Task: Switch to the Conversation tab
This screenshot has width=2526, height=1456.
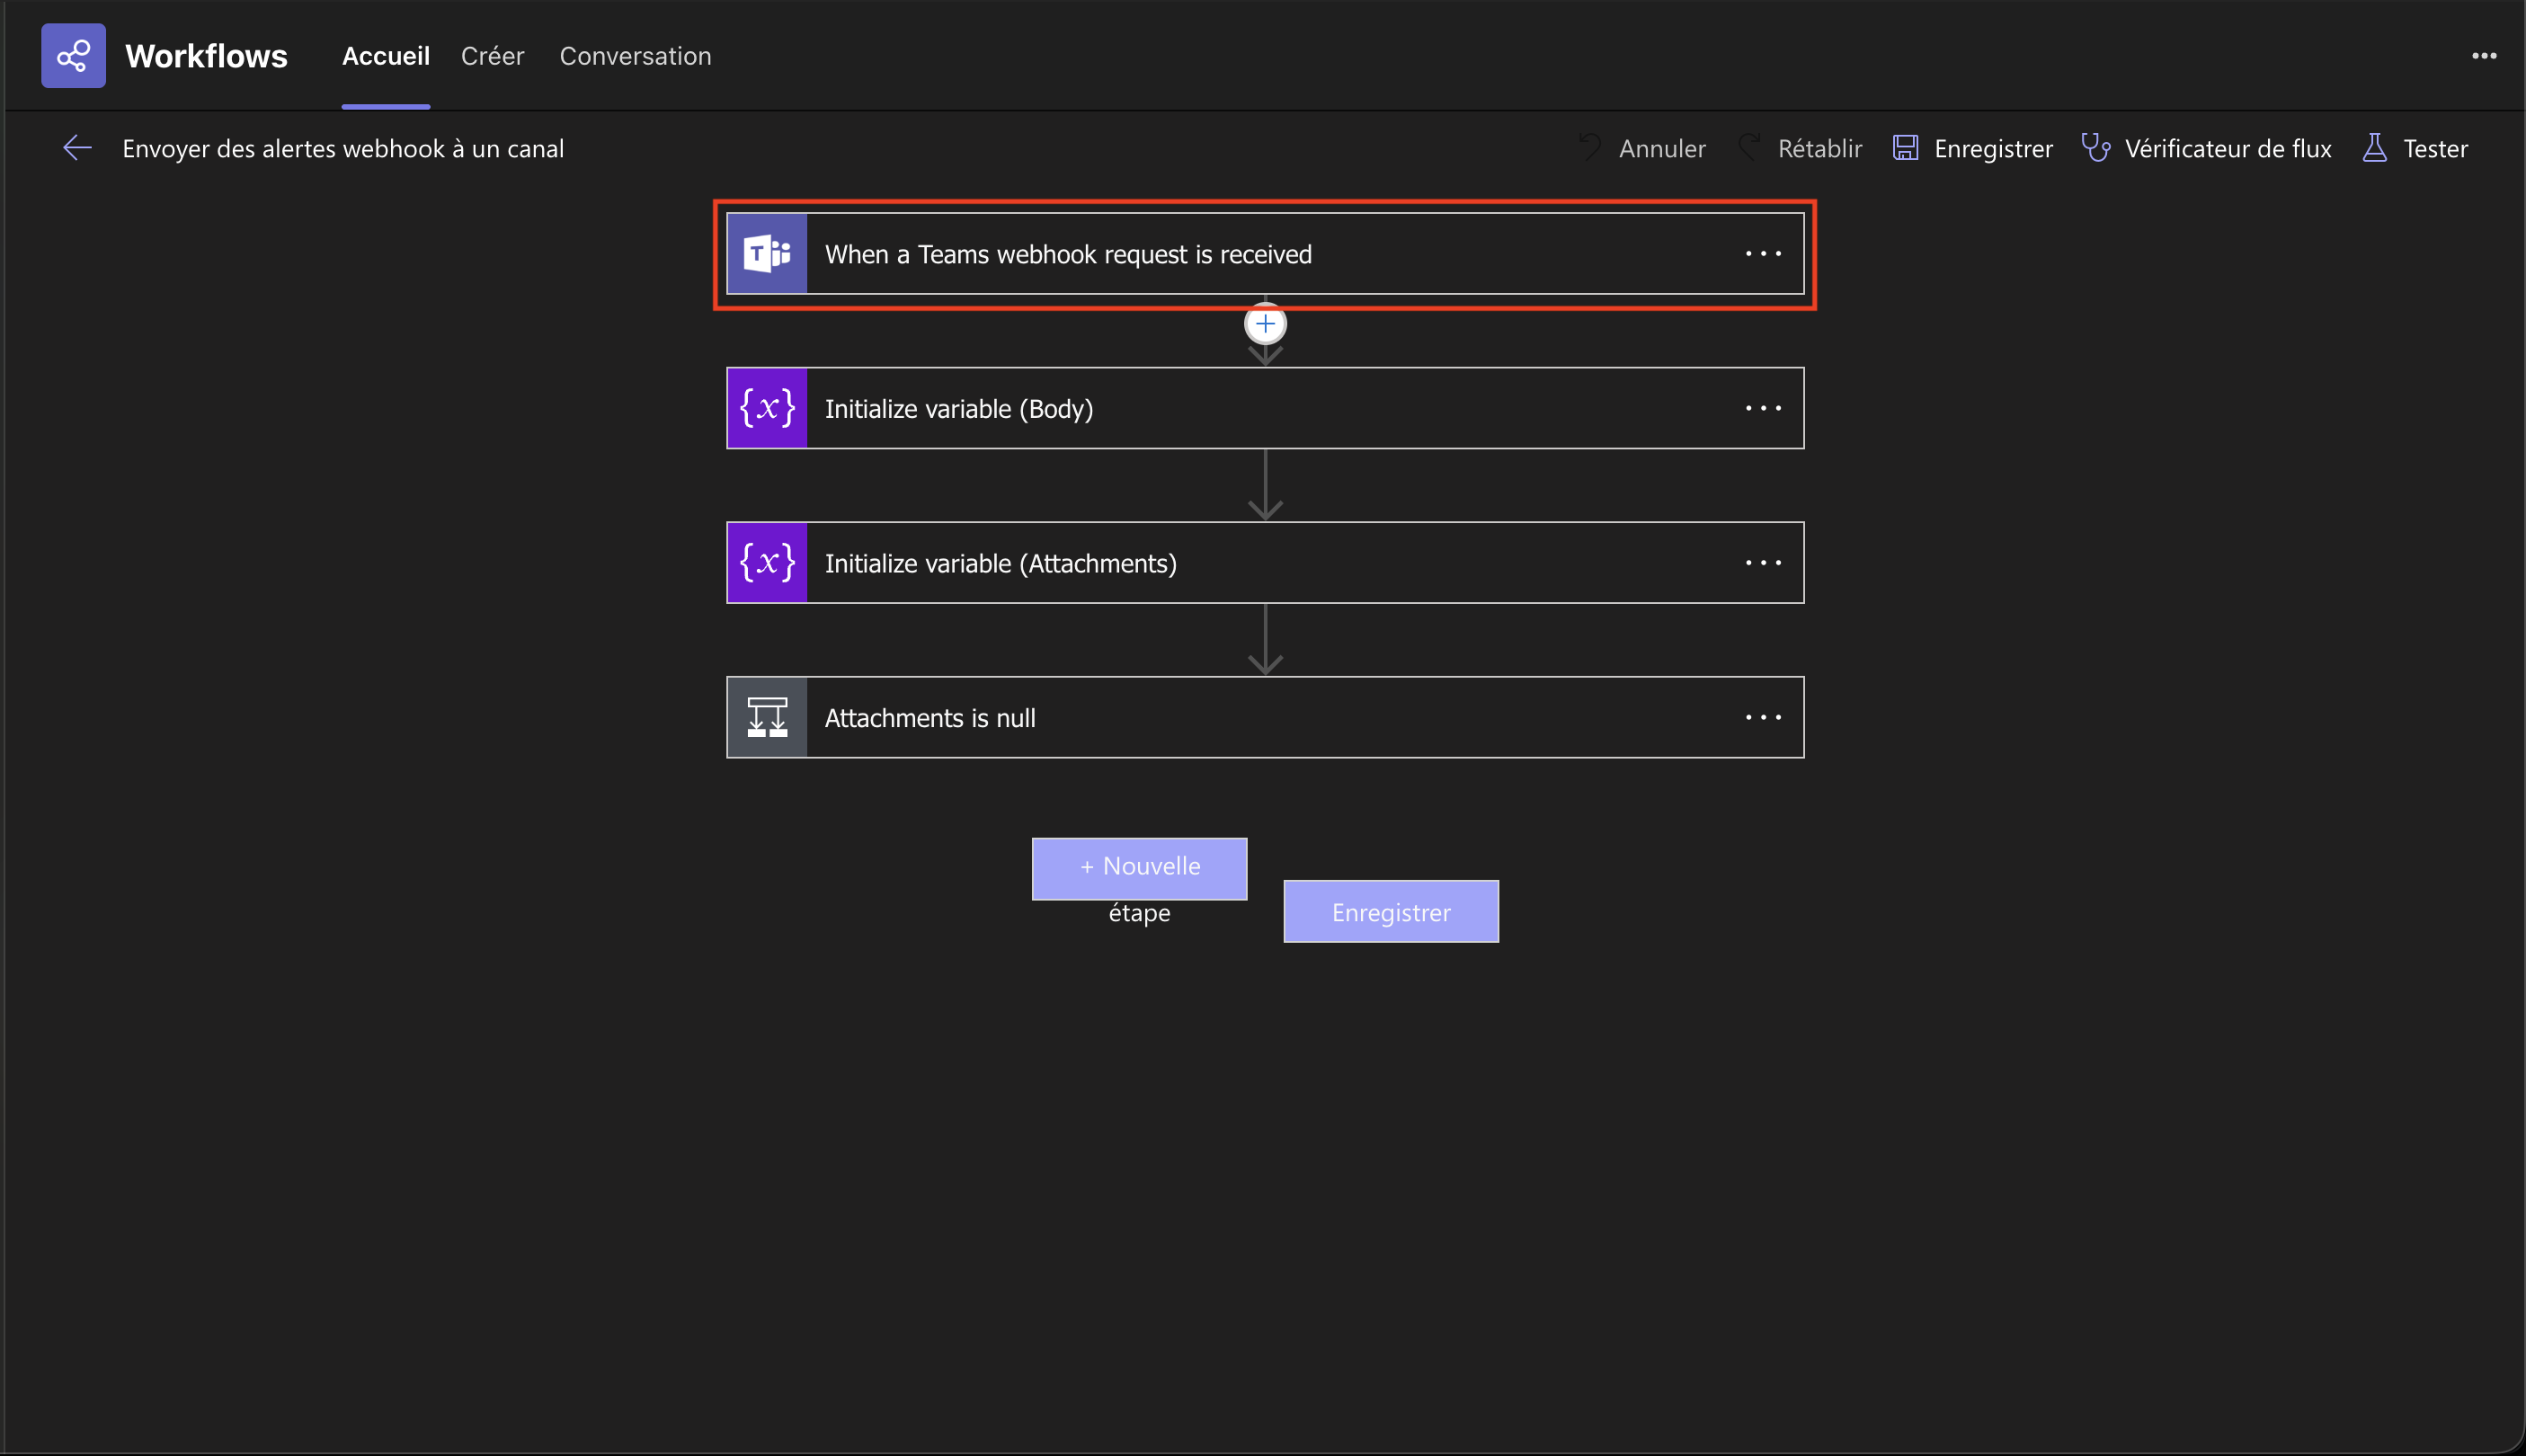Action: 635,56
